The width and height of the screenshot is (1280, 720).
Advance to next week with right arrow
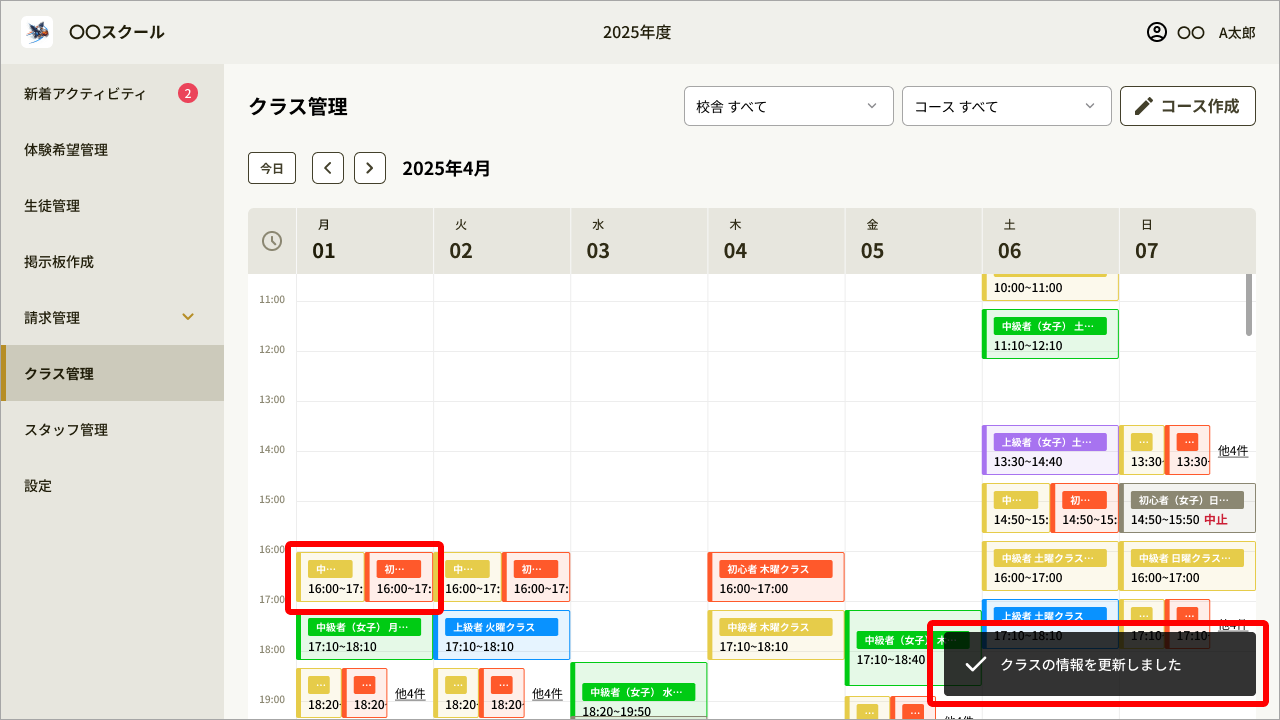[x=370, y=168]
